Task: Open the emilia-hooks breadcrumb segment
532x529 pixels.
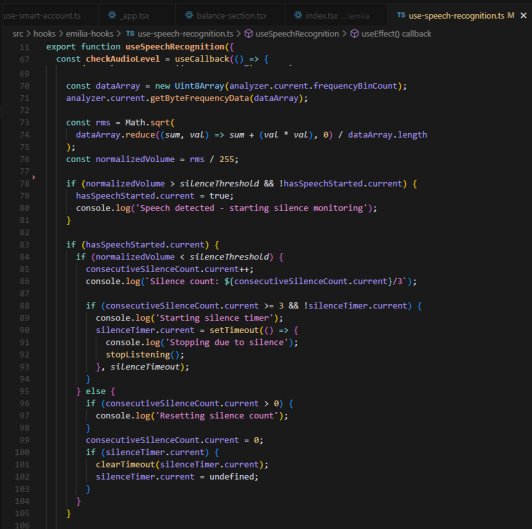Action: 89,34
